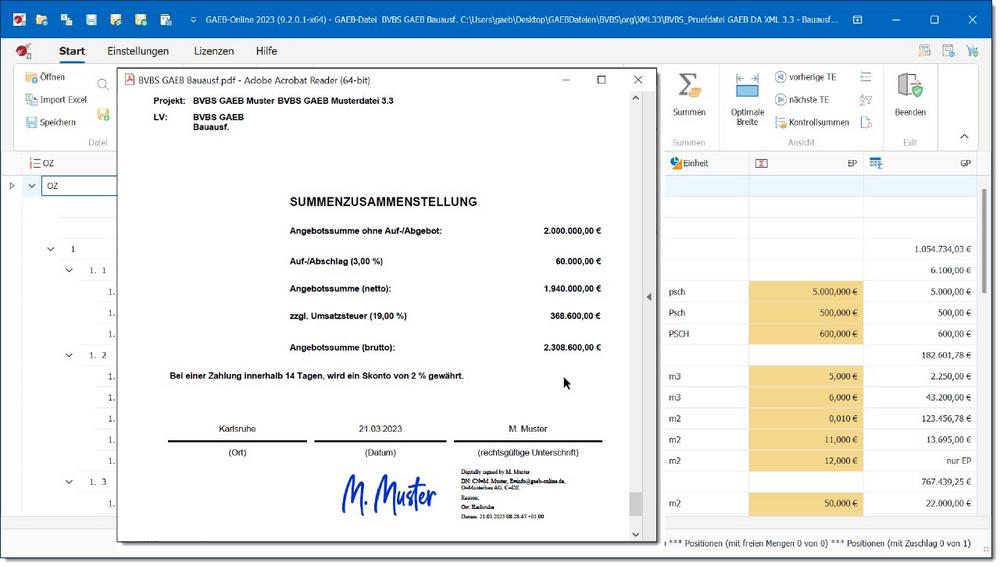Collapse tree node 1
This screenshot has width=1000, height=566.
tap(50, 249)
